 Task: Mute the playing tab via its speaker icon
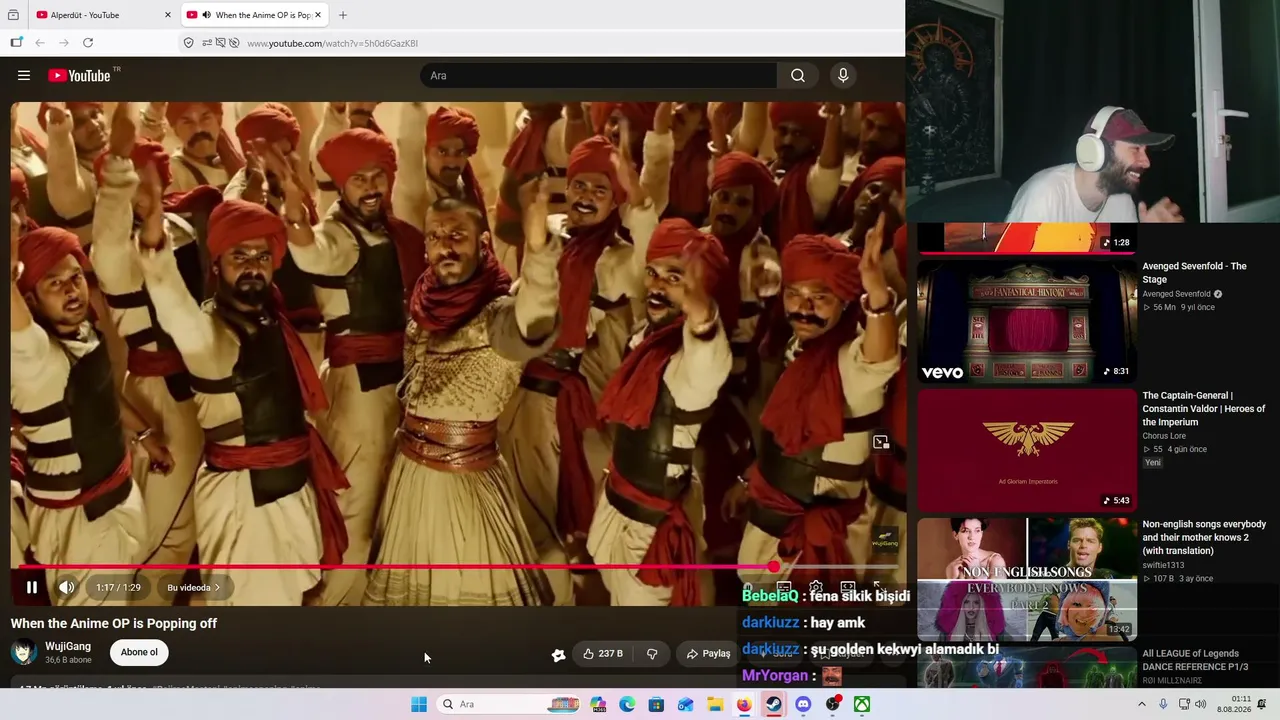206,15
